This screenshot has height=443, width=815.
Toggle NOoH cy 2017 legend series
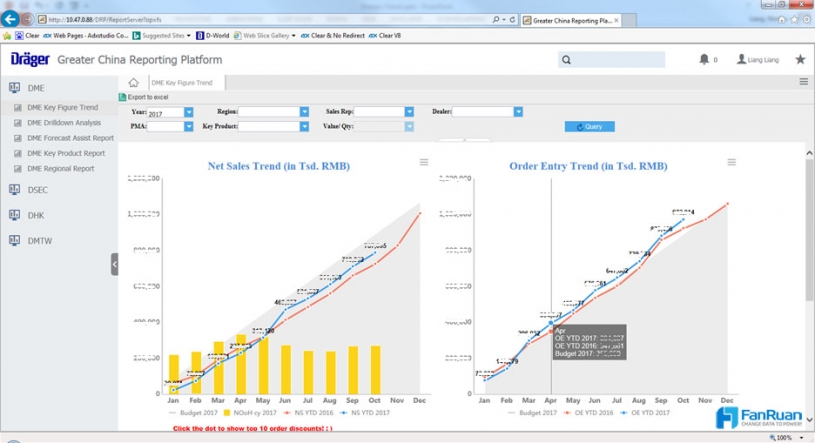tap(250, 413)
